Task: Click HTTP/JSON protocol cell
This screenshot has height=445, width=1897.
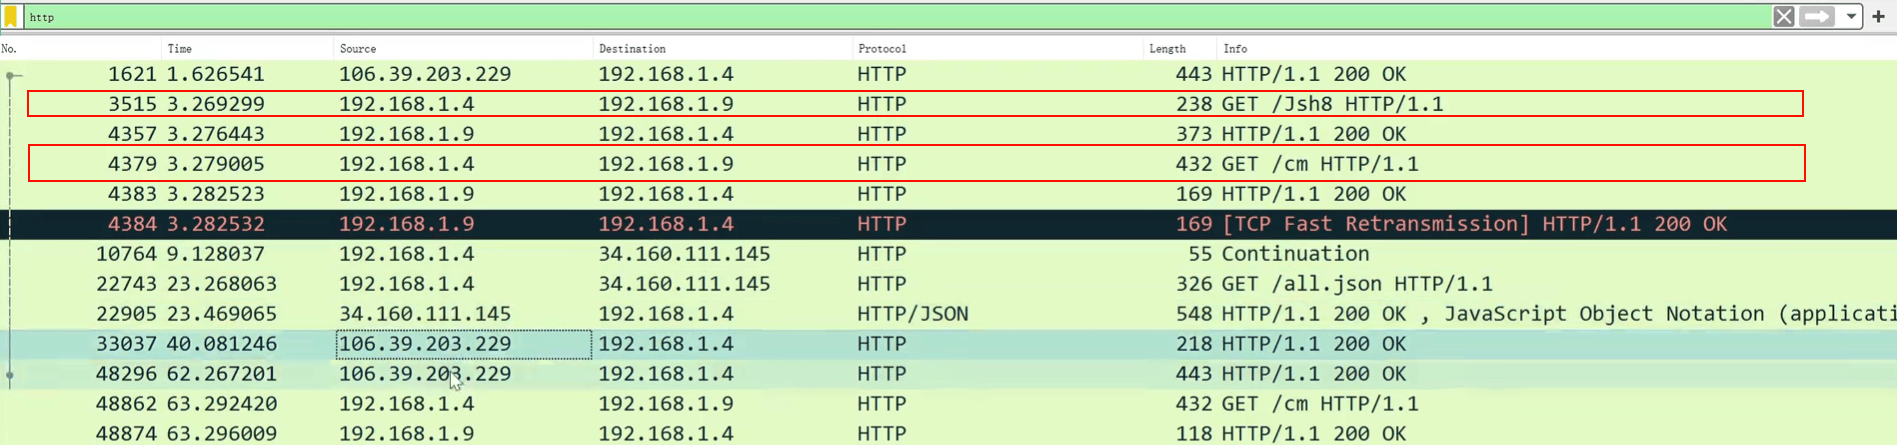Action: [912, 314]
